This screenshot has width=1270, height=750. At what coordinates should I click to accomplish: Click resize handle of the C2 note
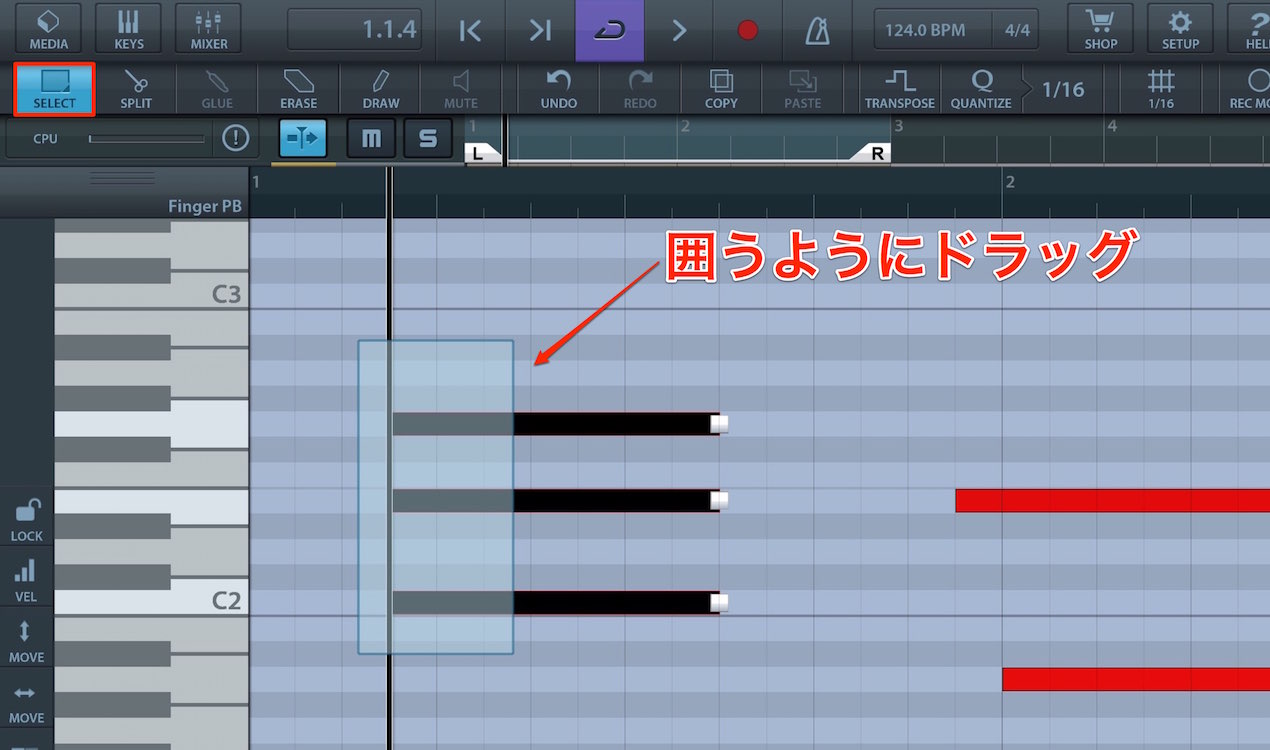pos(720,603)
